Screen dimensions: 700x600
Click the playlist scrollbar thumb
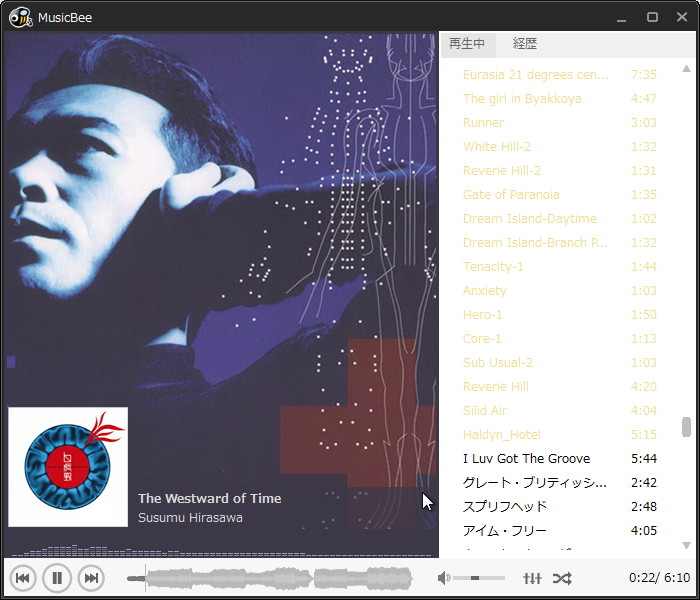[686, 427]
